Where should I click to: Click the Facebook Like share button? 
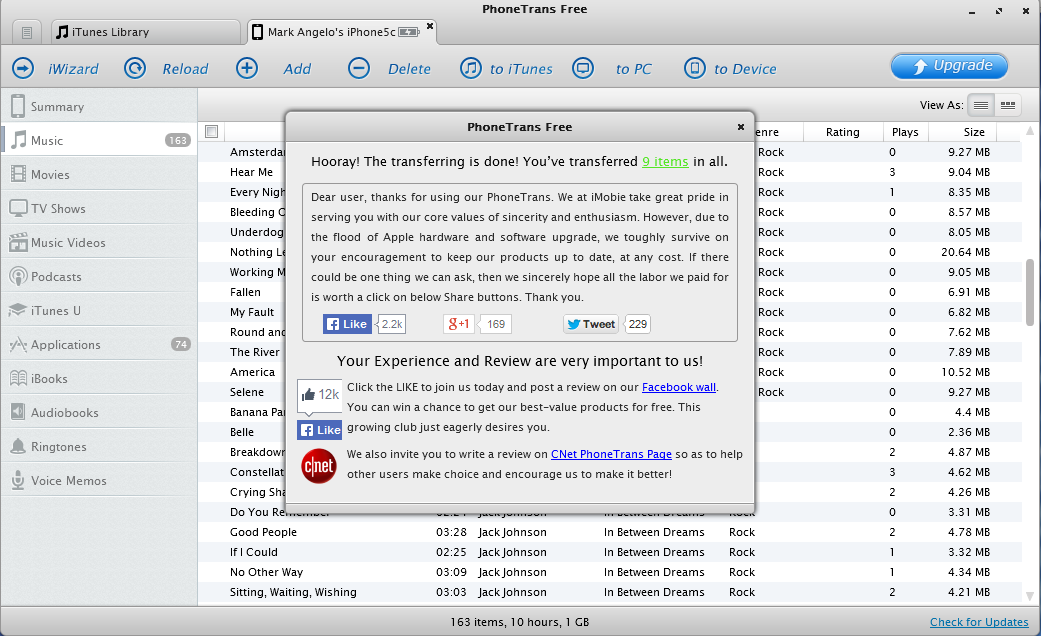[x=347, y=324]
